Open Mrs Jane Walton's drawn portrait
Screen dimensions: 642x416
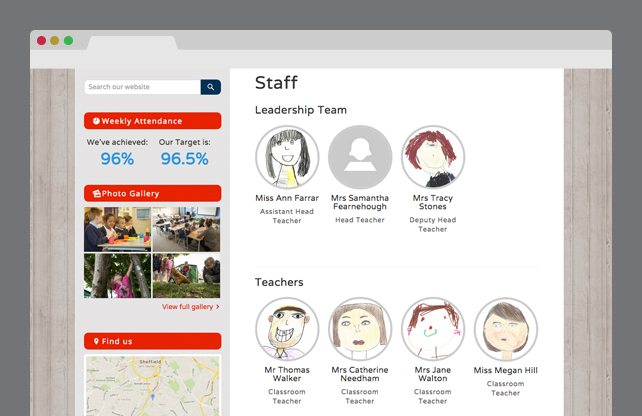pyautogui.click(x=433, y=329)
